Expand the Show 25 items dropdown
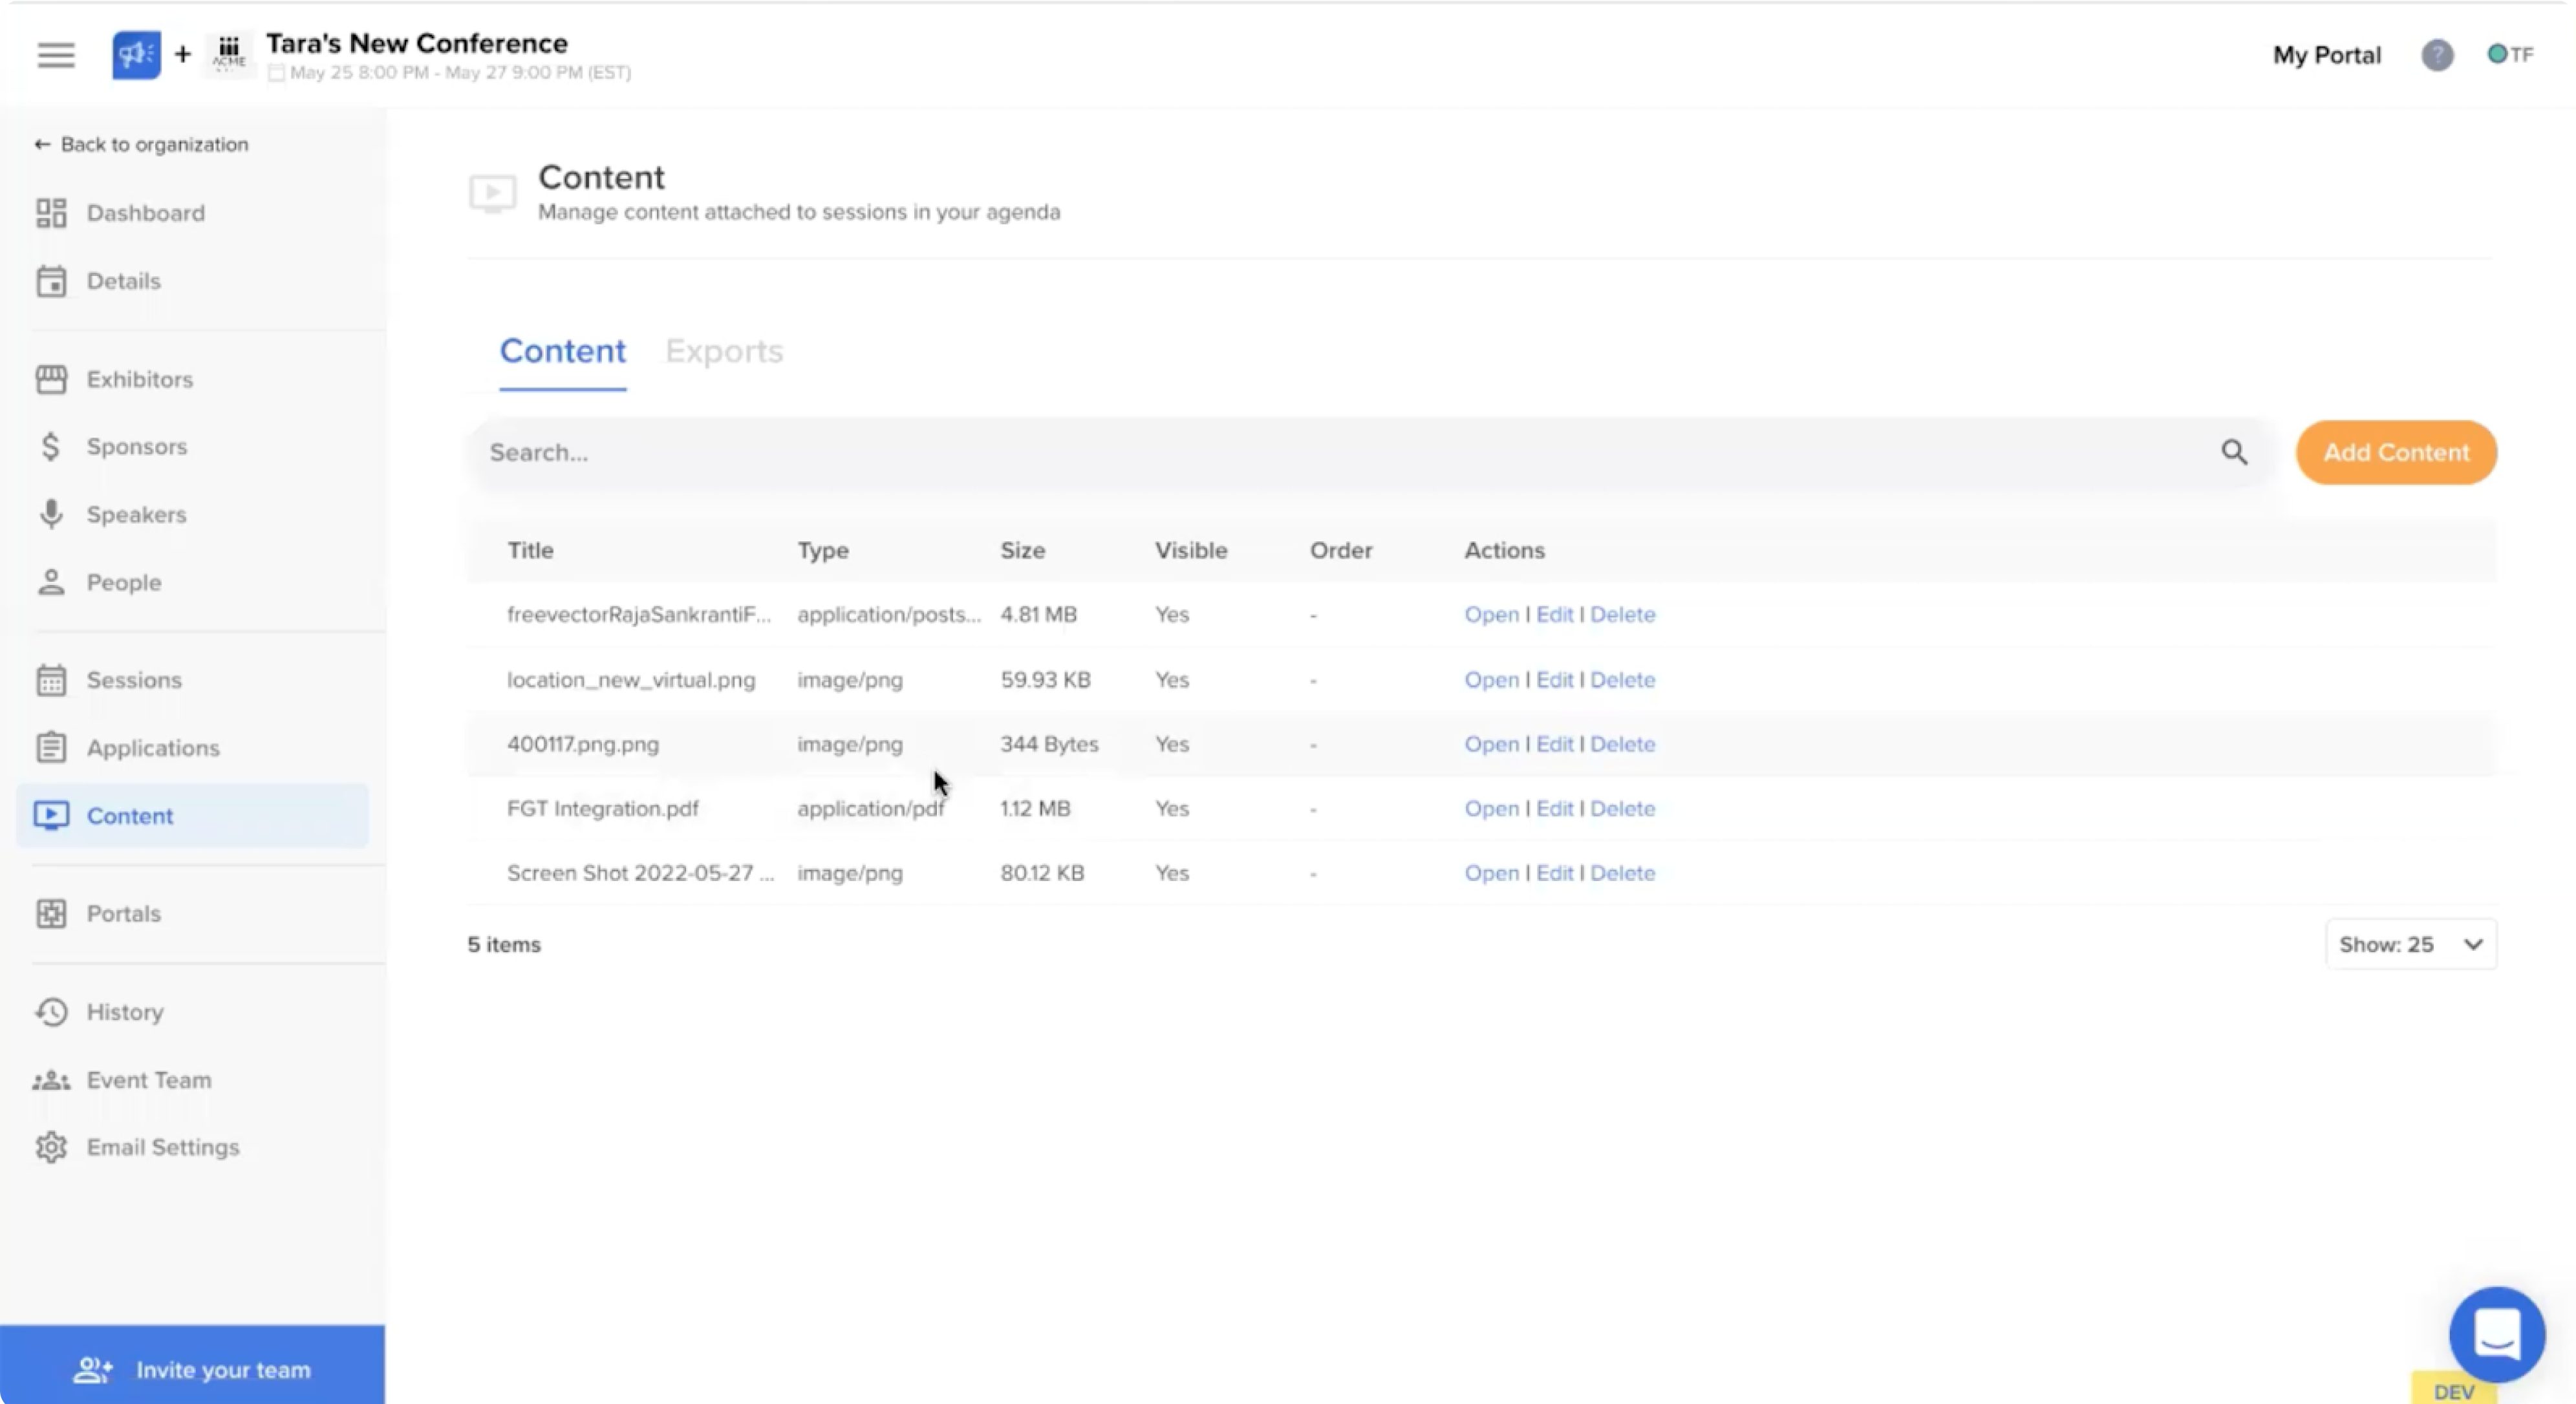This screenshot has height=1404, width=2576. click(2410, 944)
